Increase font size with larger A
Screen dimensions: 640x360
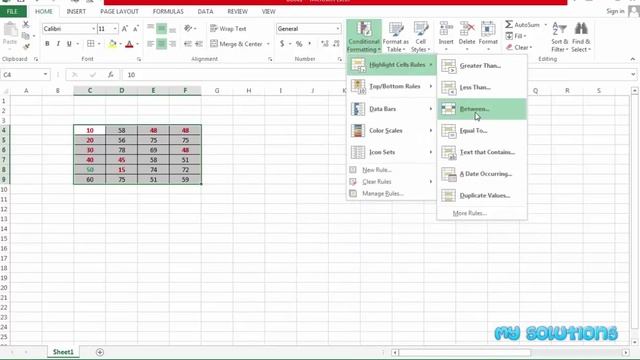[x=124, y=29]
